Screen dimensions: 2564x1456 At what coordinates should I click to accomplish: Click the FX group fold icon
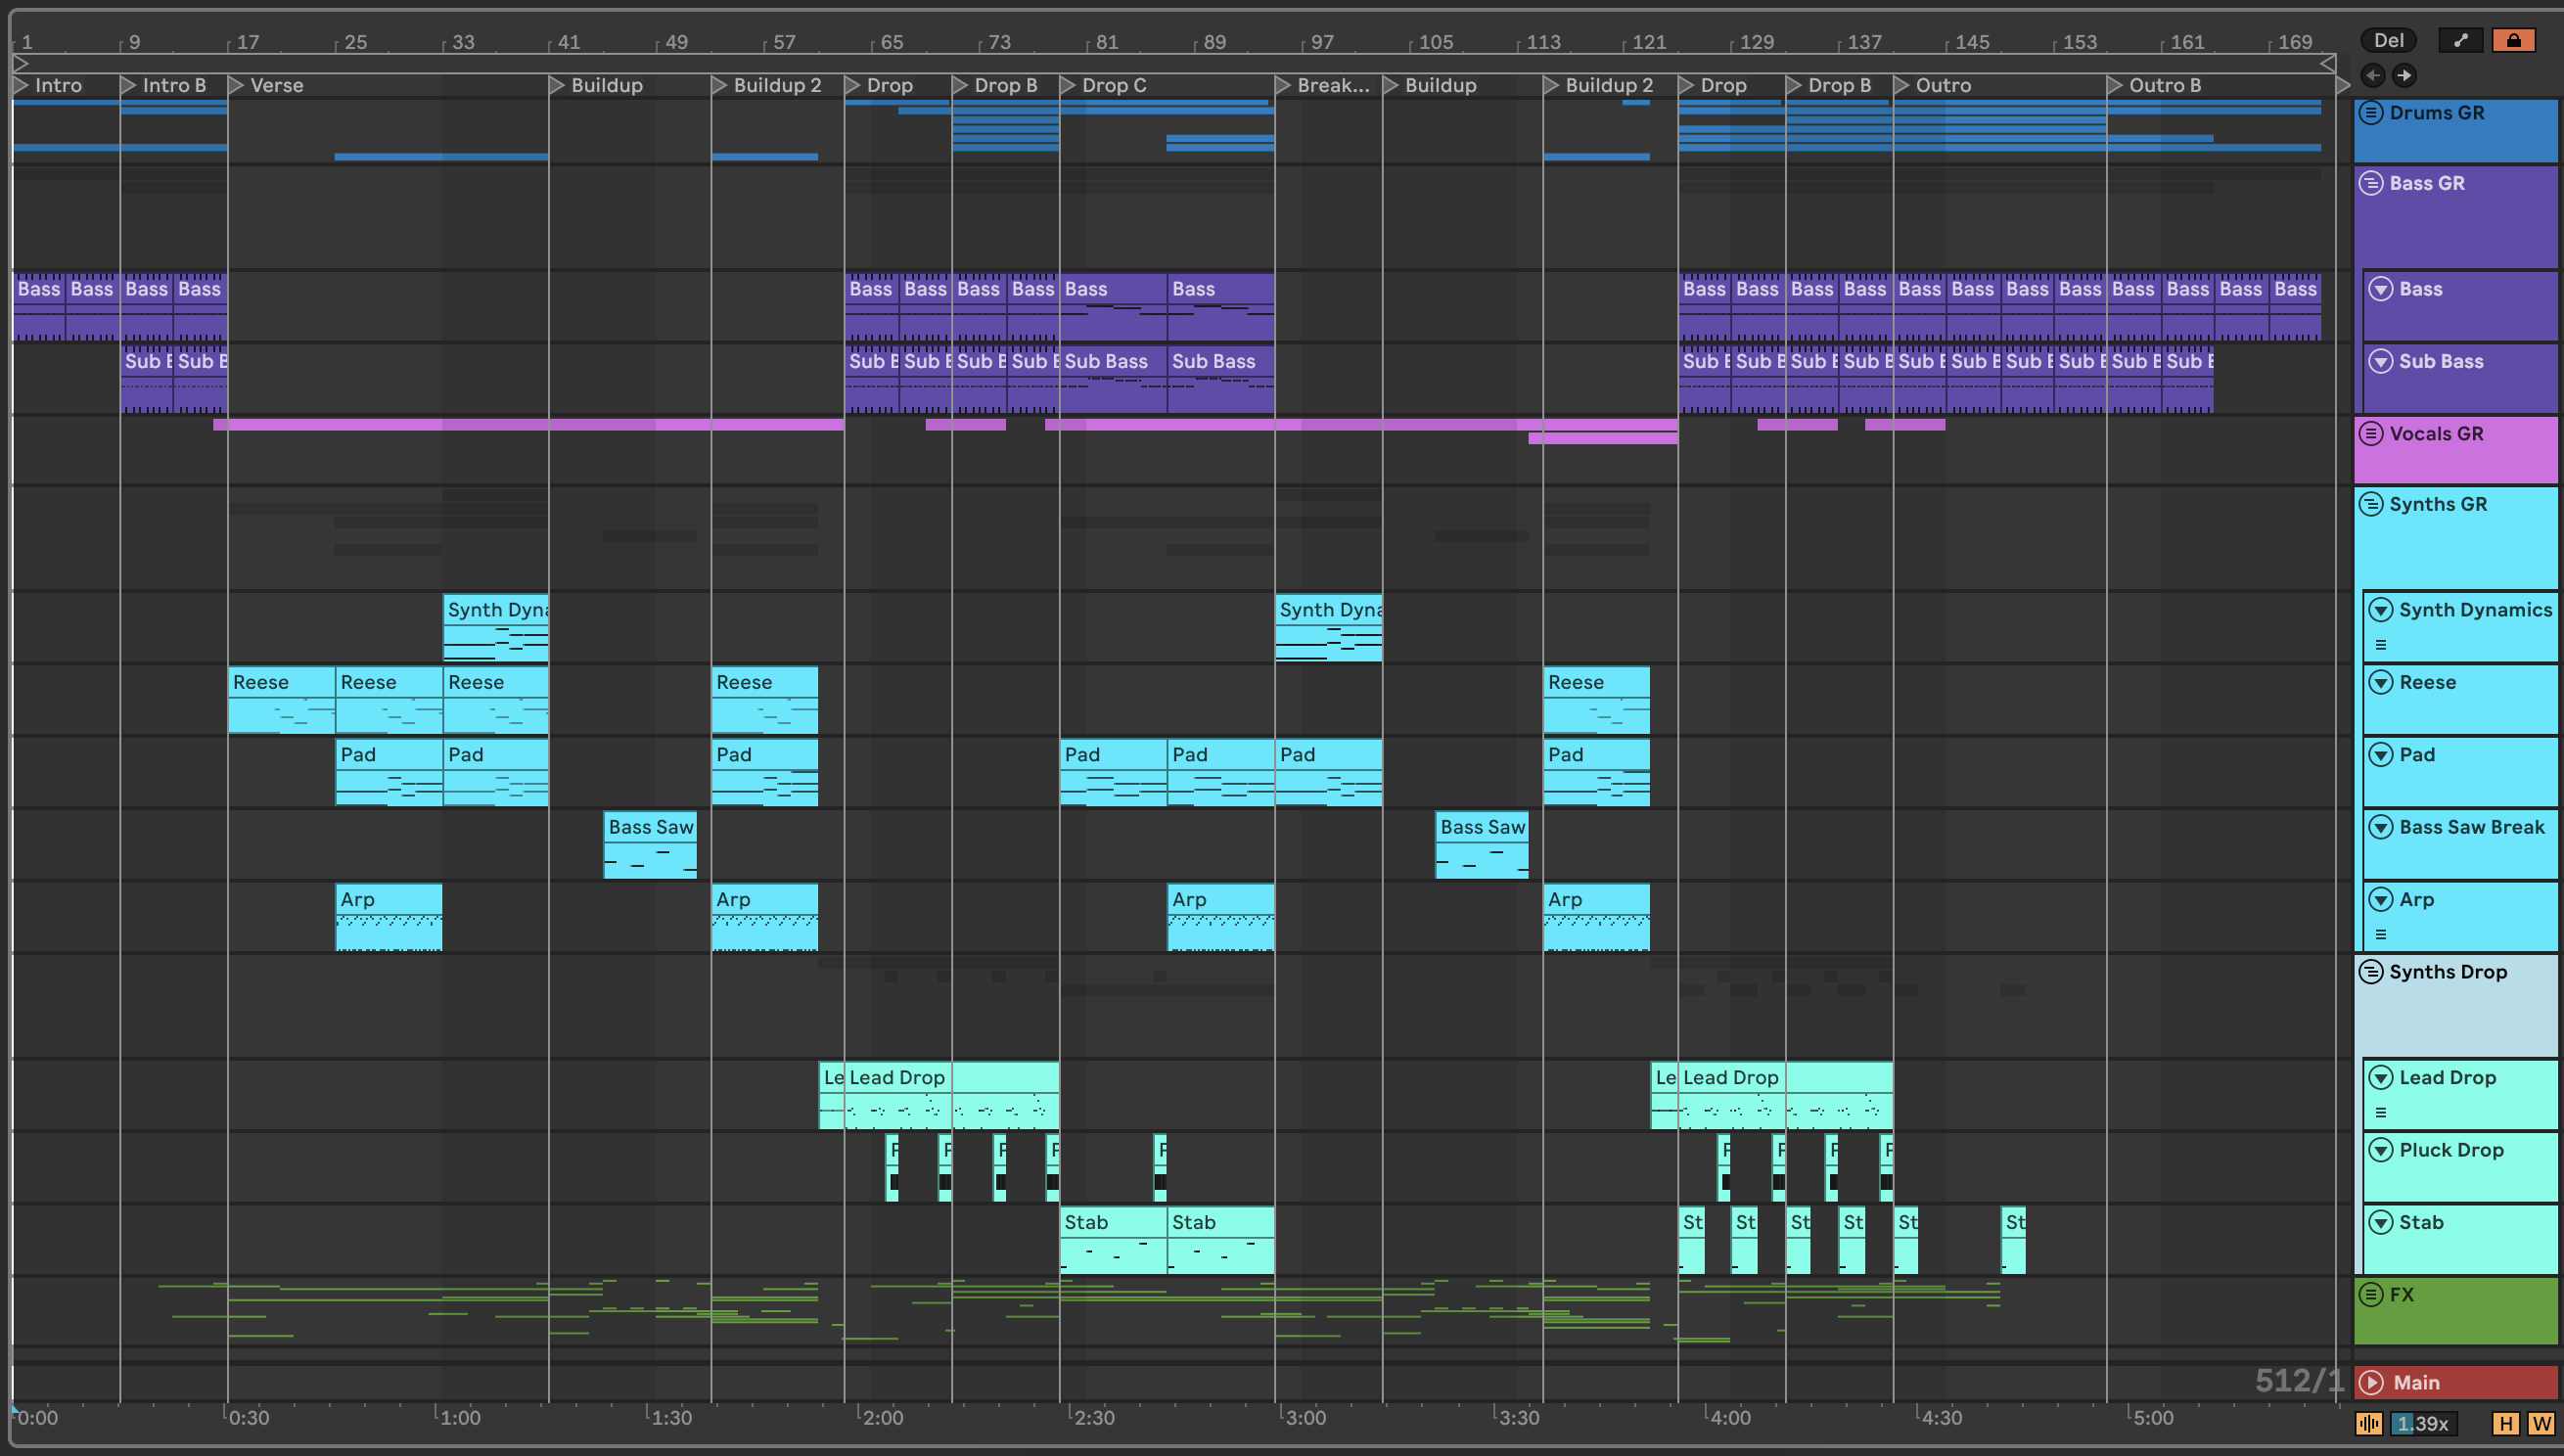[x=2371, y=1295]
